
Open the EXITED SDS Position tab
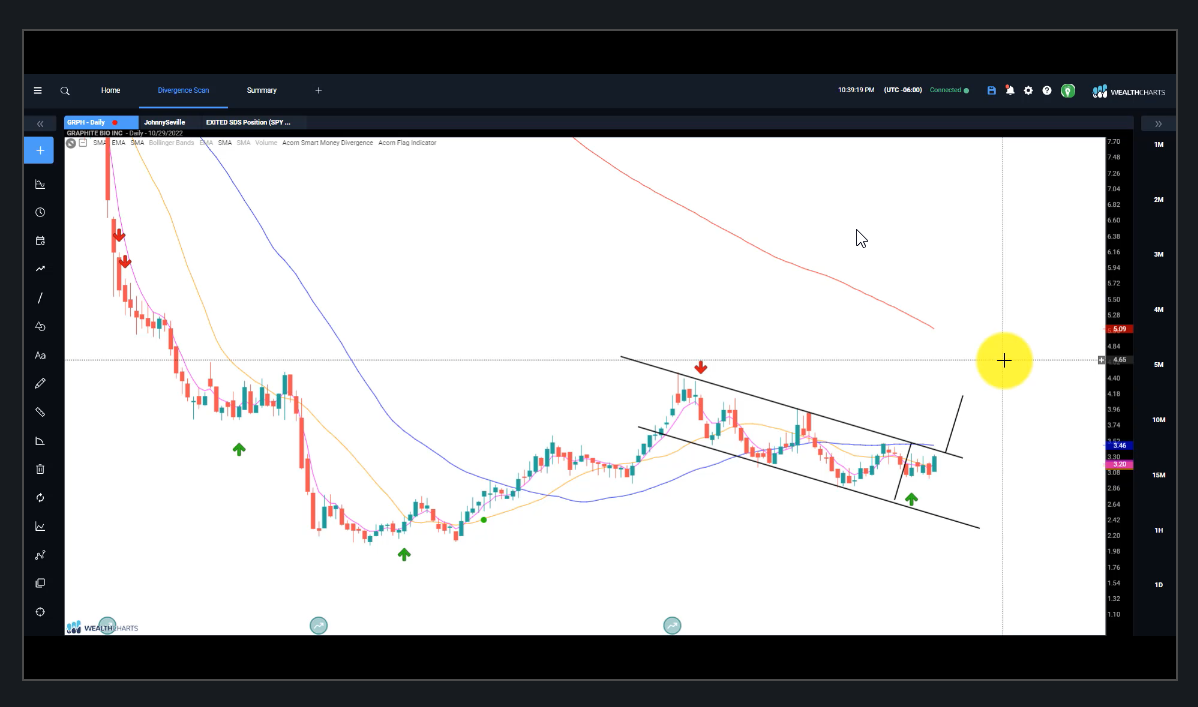pos(248,122)
